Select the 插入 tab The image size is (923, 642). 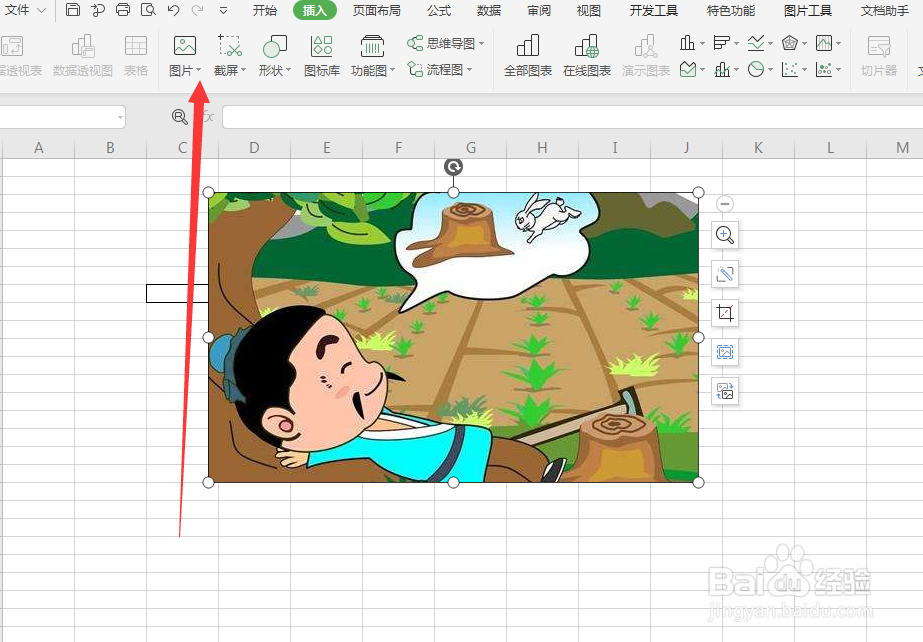click(314, 11)
